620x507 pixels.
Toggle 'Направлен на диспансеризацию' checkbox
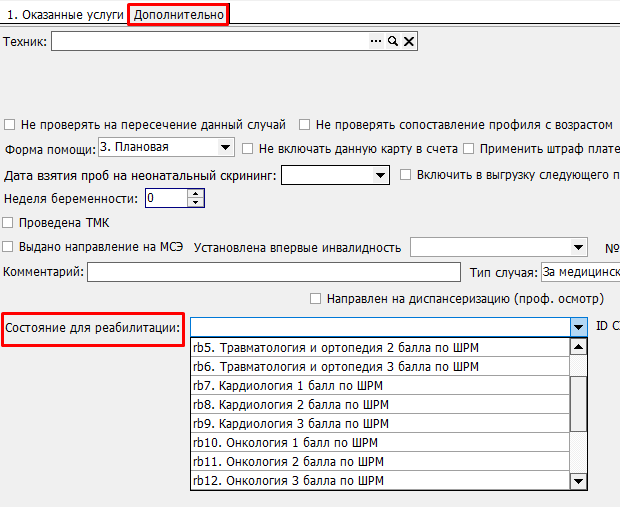tap(316, 299)
